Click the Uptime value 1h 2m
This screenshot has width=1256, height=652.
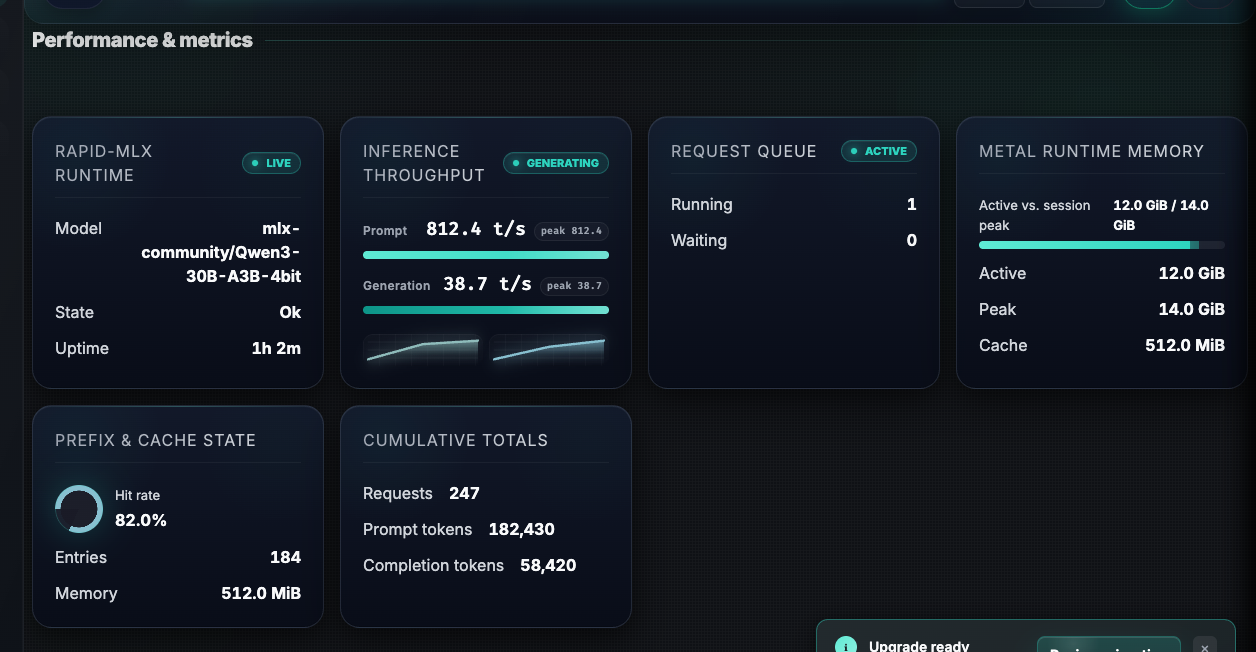(x=276, y=348)
